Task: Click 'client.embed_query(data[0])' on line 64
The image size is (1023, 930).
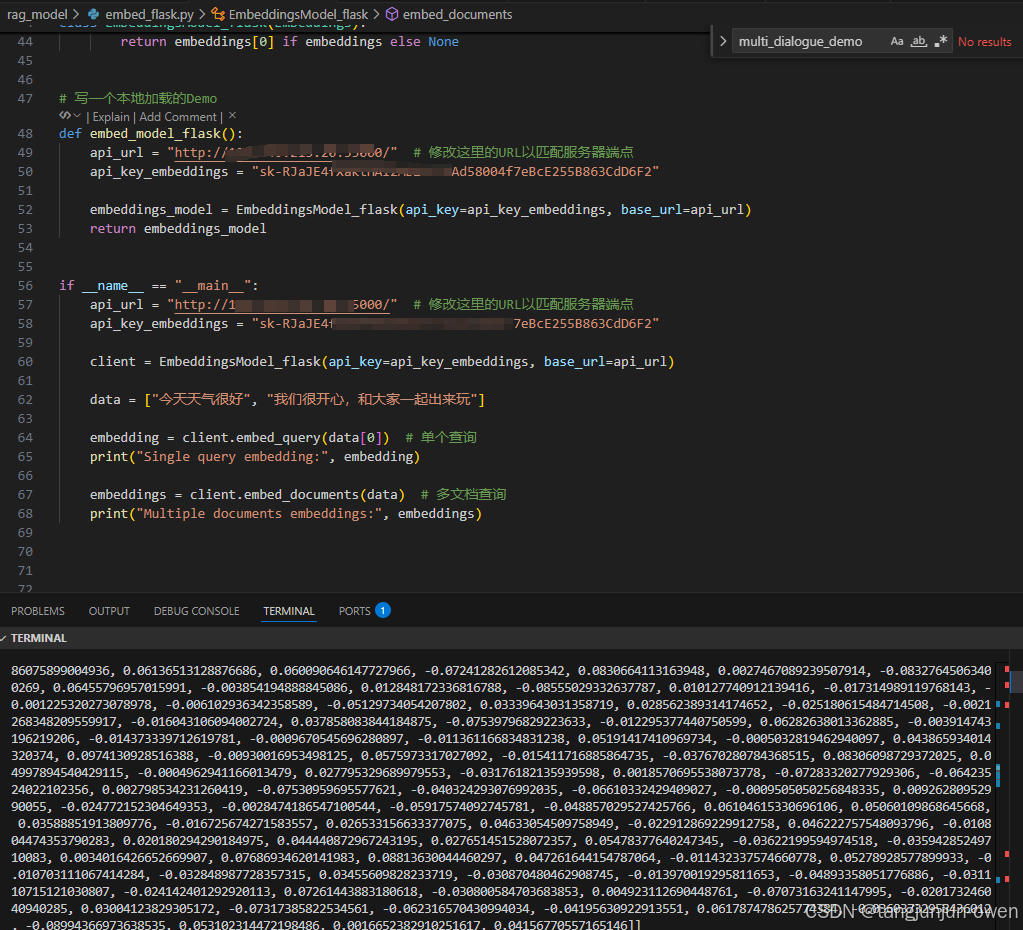Action: [286, 438]
